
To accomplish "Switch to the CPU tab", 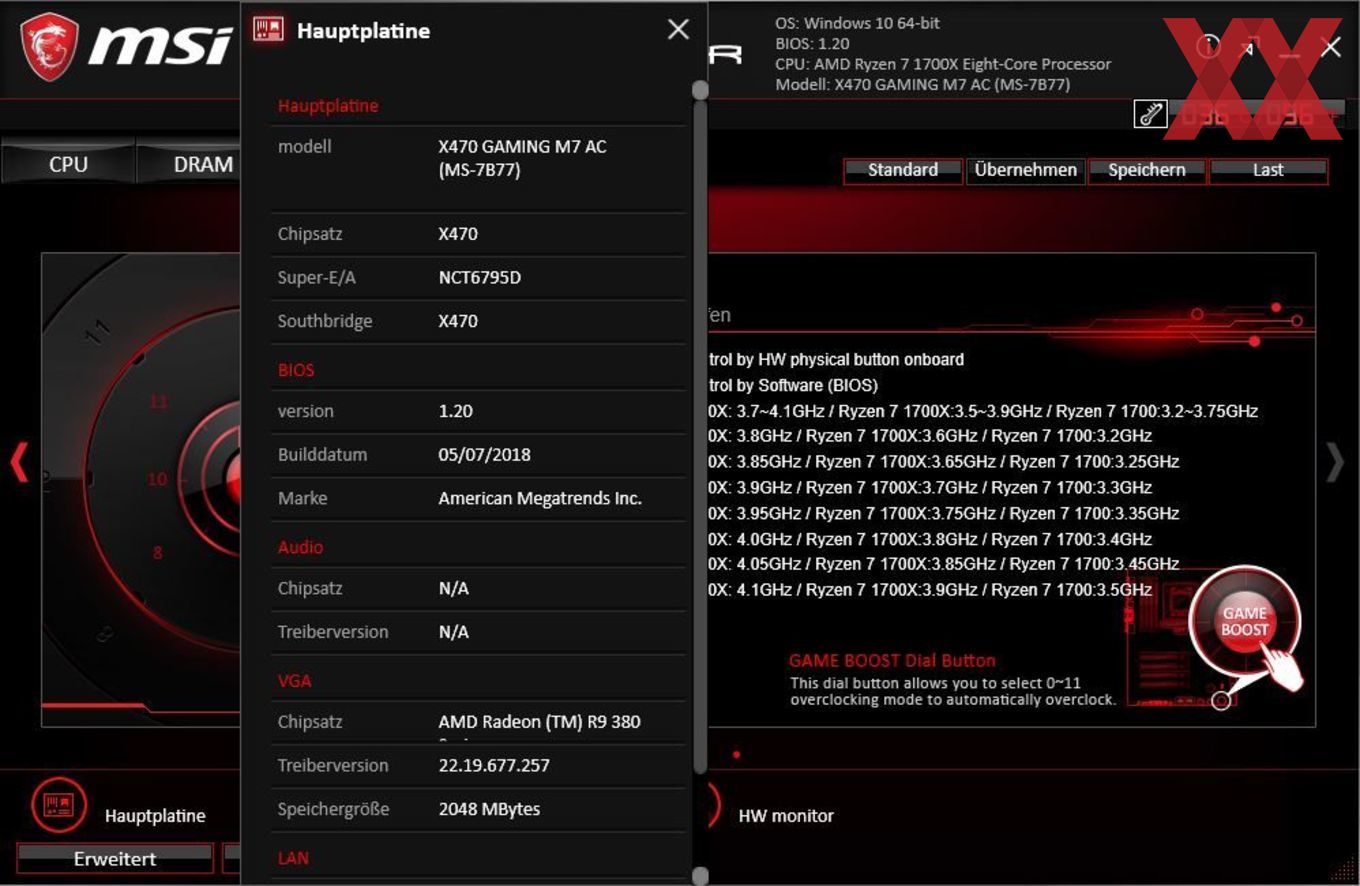I will [68, 164].
